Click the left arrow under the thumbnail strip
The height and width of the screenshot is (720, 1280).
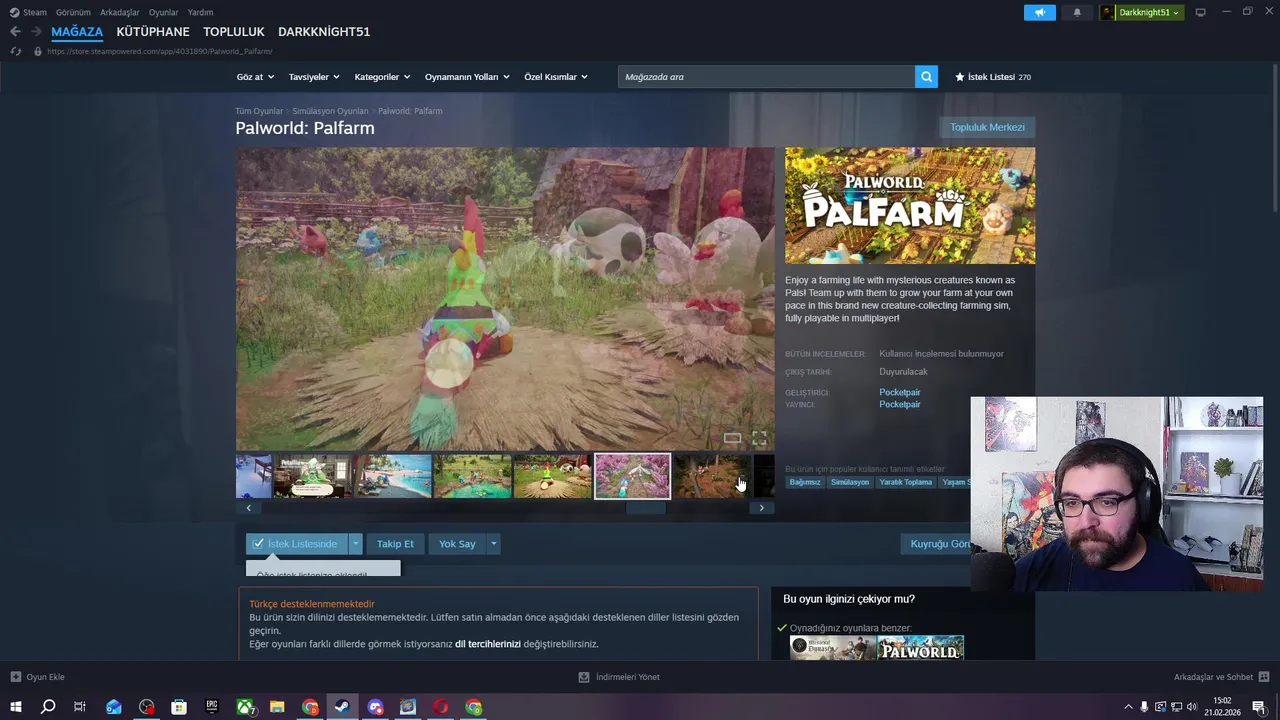(248, 508)
